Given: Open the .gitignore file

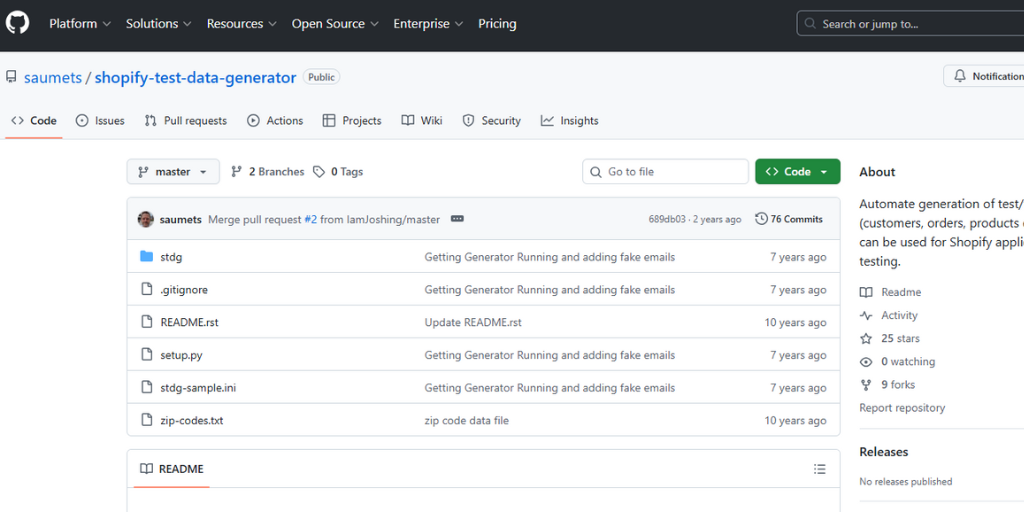Looking at the screenshot, I should pyautogui.click(x=184, y=290).
